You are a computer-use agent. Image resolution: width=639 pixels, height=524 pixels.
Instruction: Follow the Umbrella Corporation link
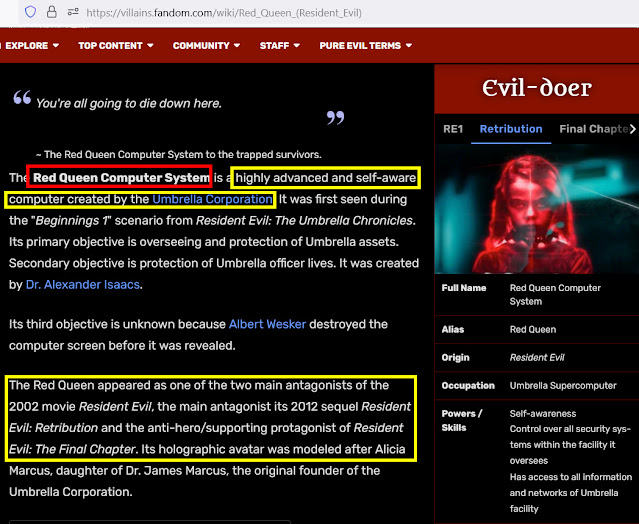[212, 199]
